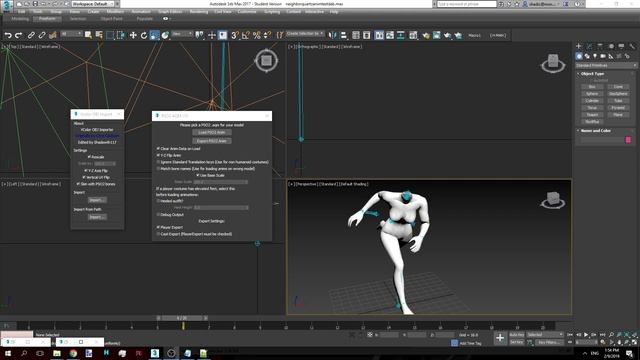Image resolution: width=640 pixels, height=360 pixels.
Task: Open the Create Selection Set dropdown
Action: [x=305, y=33]
